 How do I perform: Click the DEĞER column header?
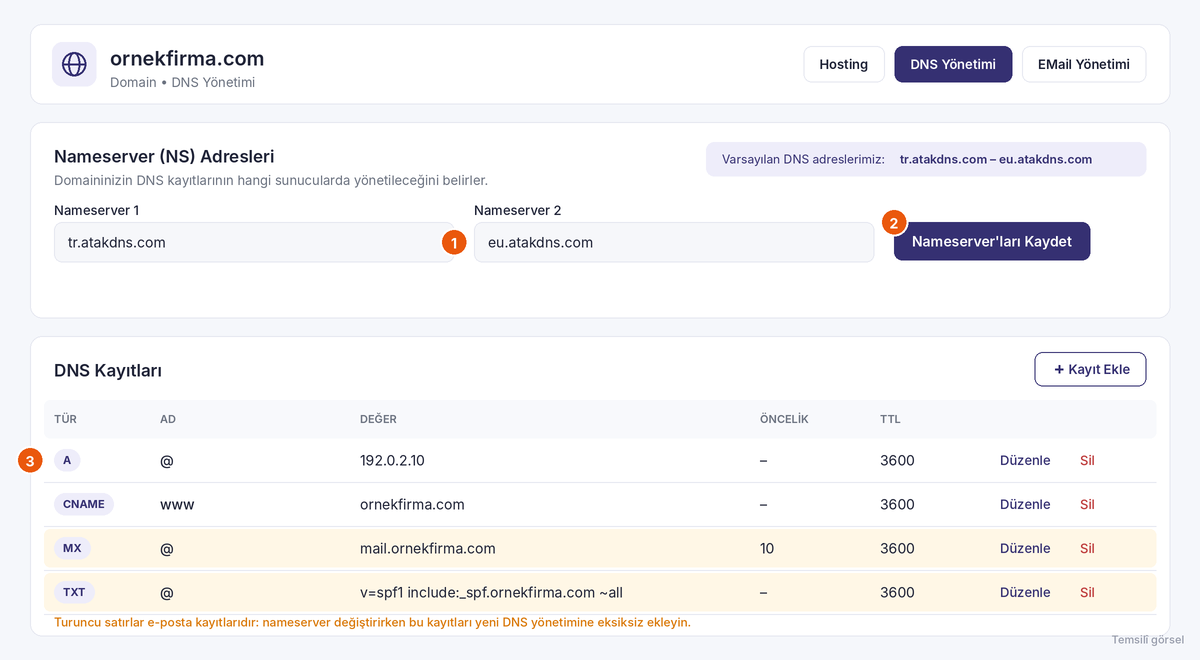coord(378,419)
